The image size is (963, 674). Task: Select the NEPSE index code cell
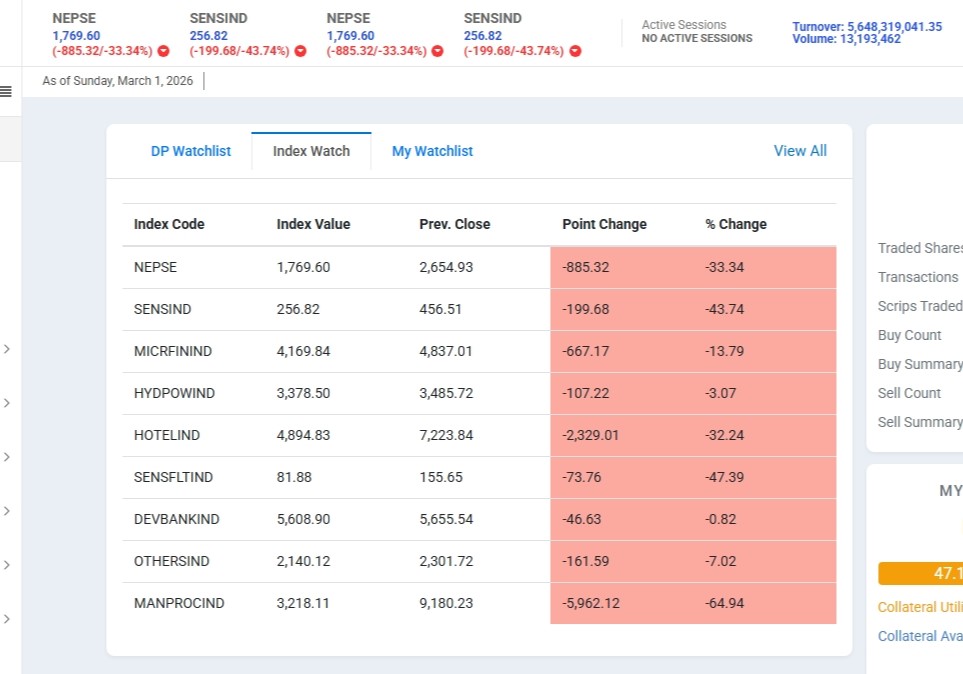(x=155, y=267)
